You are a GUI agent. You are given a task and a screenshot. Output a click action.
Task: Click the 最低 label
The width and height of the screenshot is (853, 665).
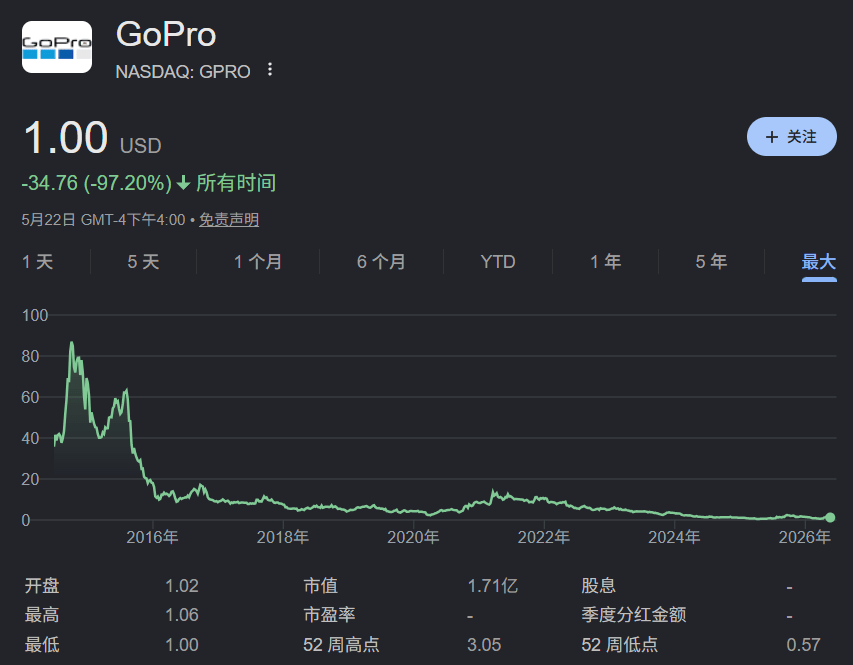[42, 645]
